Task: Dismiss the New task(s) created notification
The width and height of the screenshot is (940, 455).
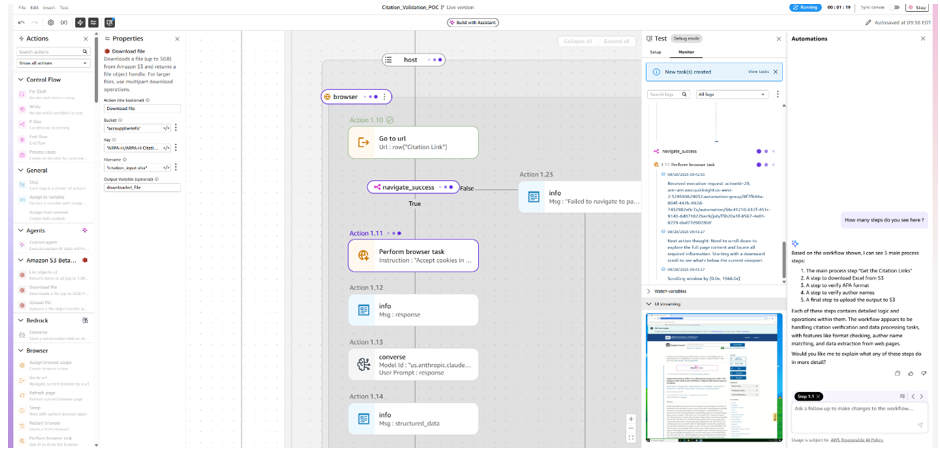Action: [775, 72]
